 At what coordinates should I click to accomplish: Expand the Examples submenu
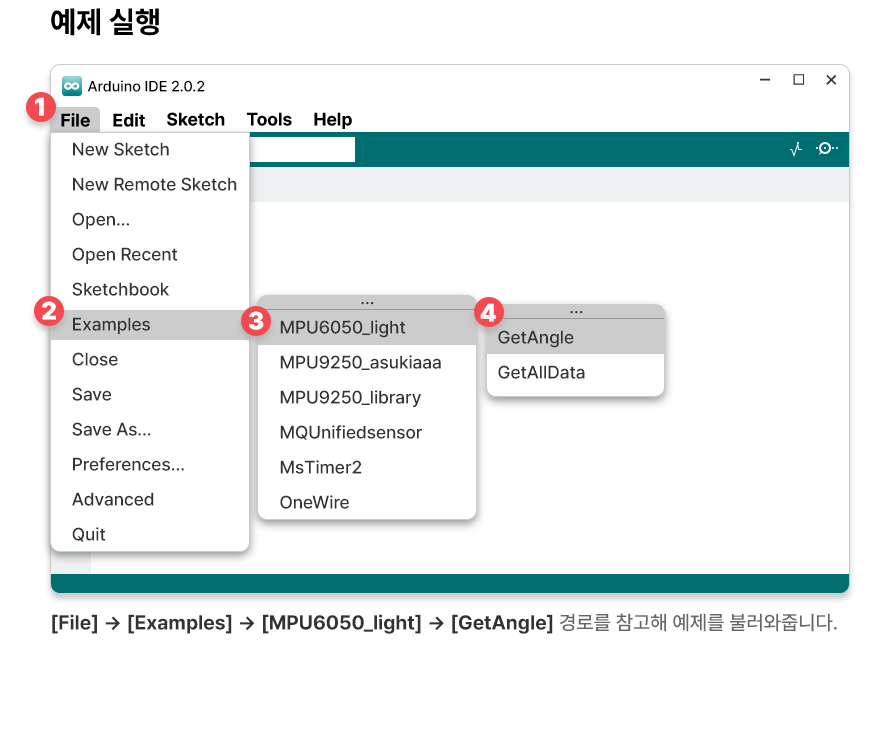[x=111, y=325]
